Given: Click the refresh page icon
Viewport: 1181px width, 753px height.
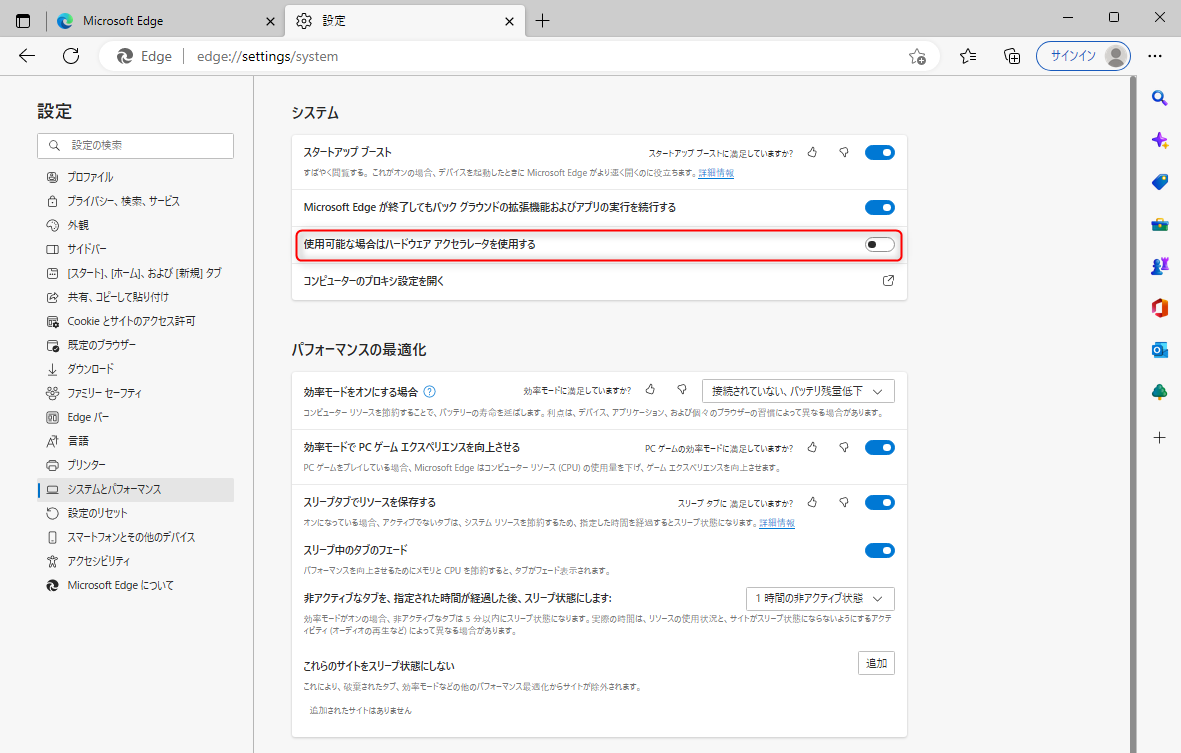Looking at the screenshot, I should click(71, 56).
